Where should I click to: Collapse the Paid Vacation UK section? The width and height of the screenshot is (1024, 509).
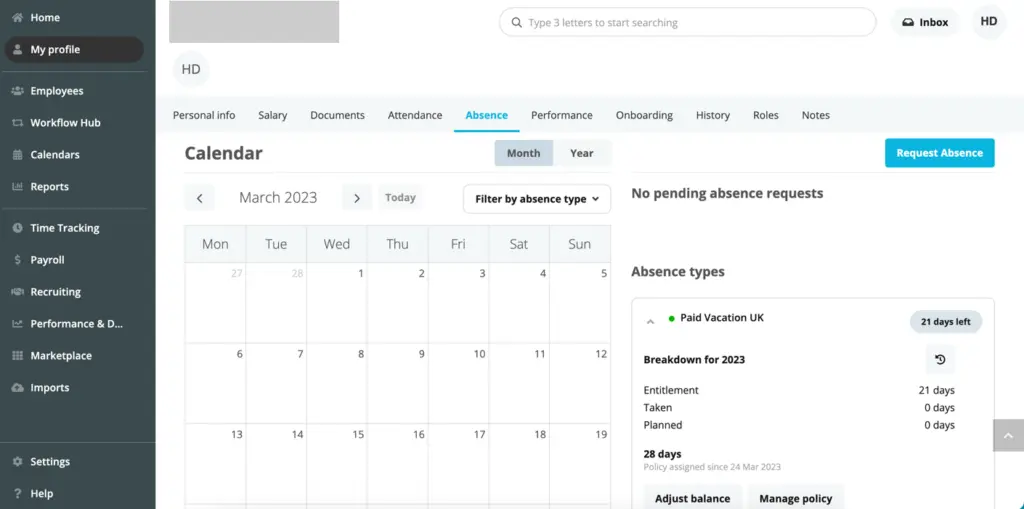[x=651, y=321]
